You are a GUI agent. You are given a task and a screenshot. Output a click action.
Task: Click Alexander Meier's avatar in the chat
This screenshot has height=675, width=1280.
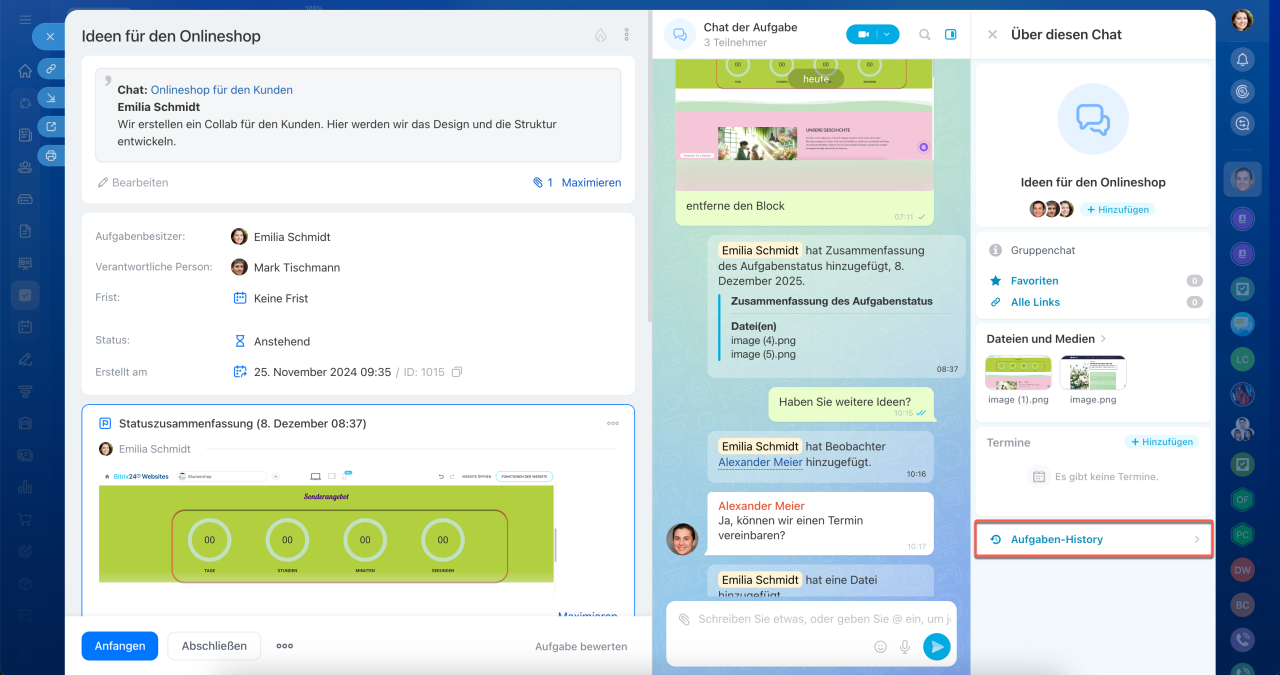pos(683,539)
